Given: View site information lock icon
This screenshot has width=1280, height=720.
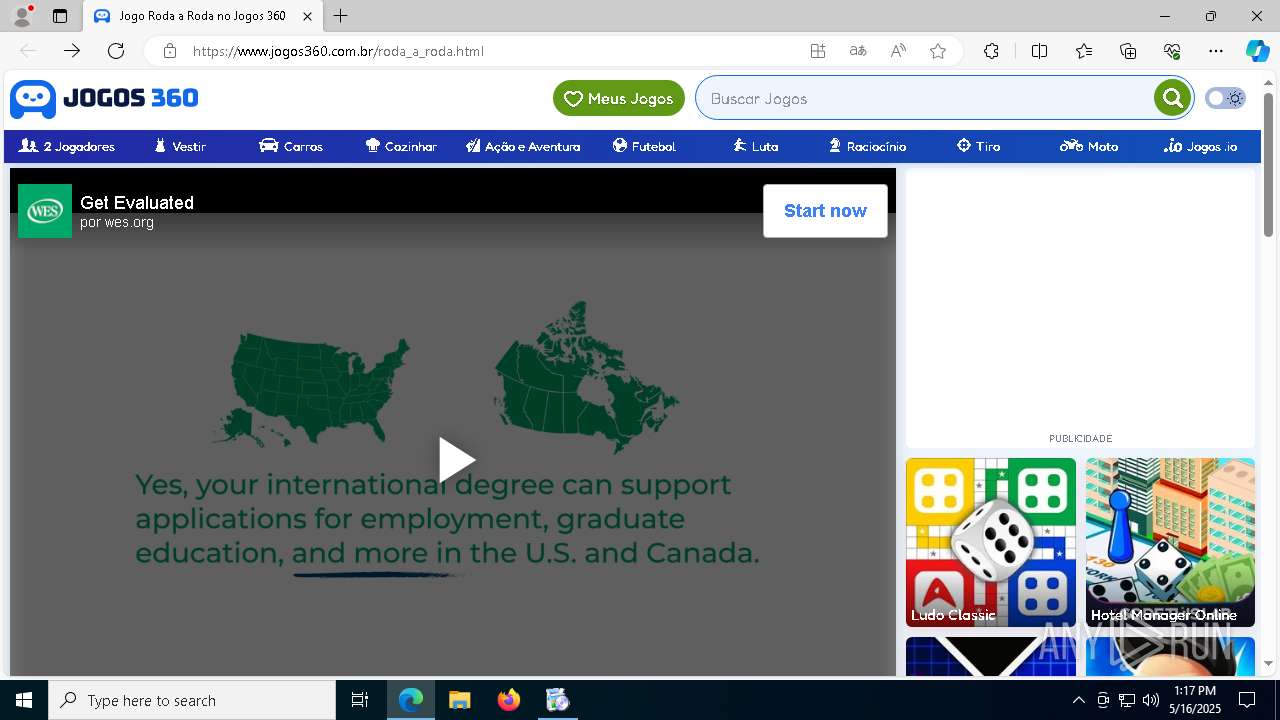Looking at the screenshot, I should 170,51.
